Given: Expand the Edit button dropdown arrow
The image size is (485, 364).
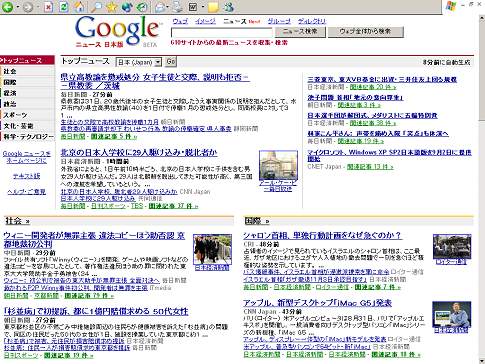Looking at the screenshot, I should click(203, 7).
